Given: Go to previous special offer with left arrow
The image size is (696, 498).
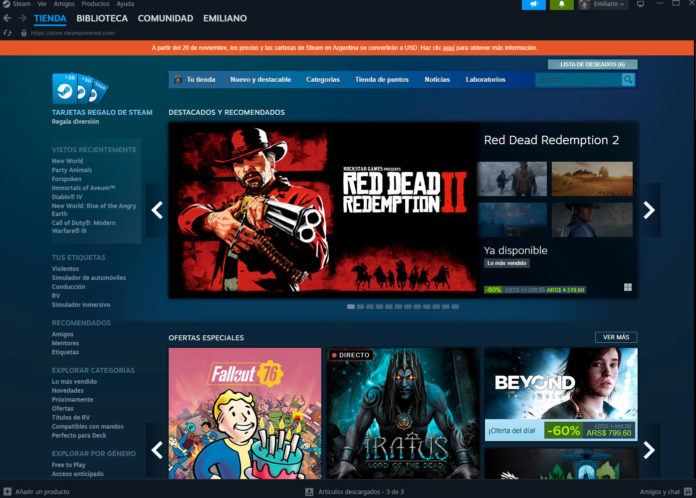Looking at the screenshot, I should pos(157,450).
